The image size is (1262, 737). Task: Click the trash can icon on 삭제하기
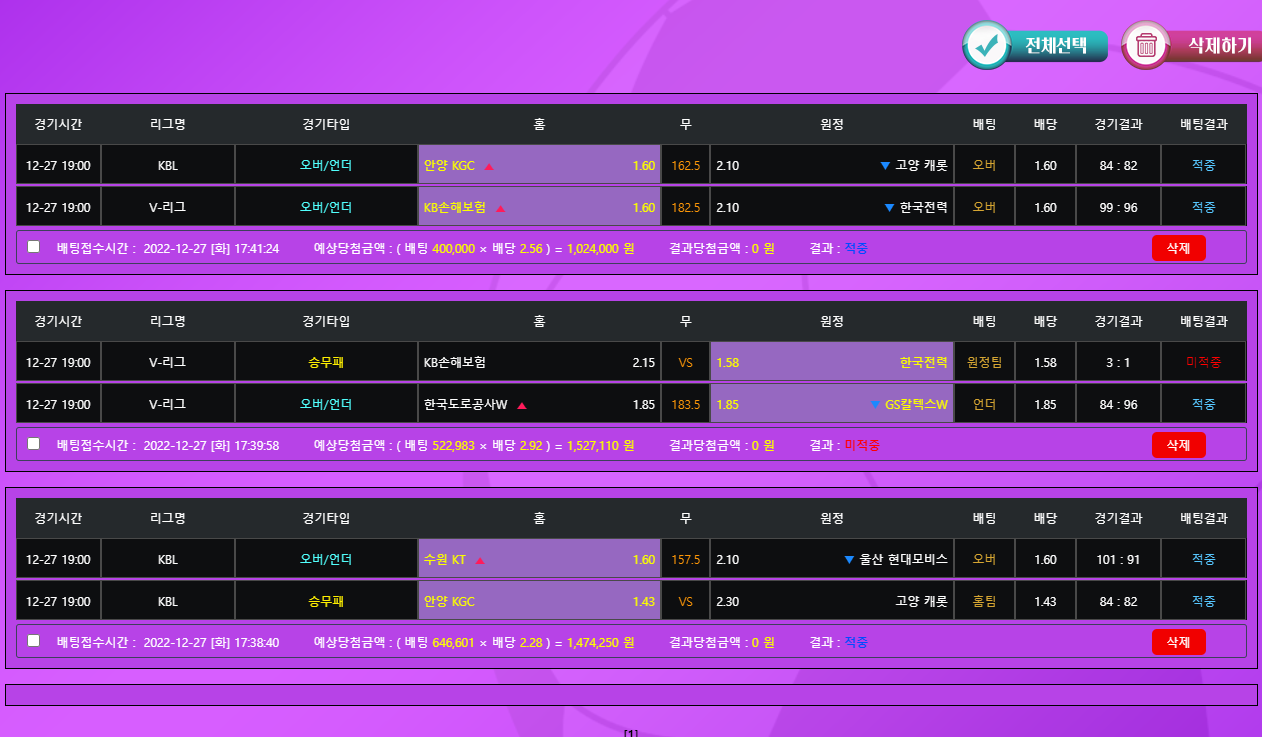pyautogui.click(x=1146, y=45)
